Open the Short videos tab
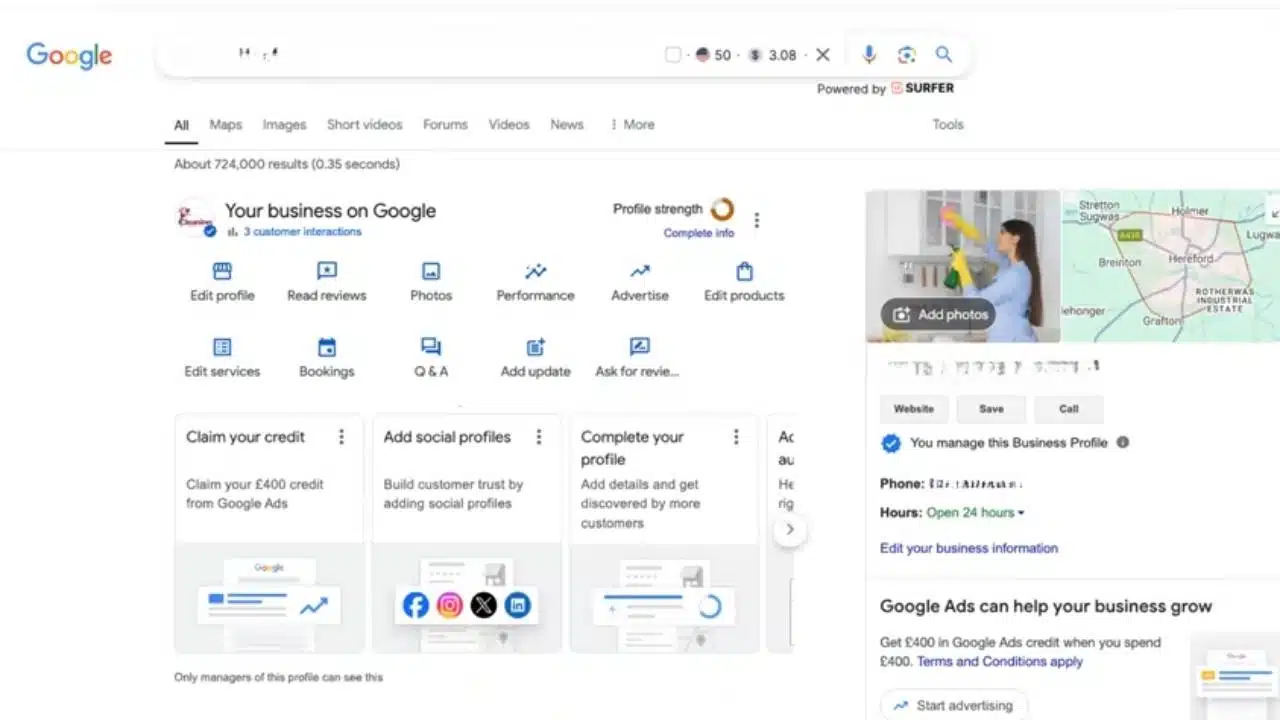The height and width of the screenshot is (720, 1280). (x=364, y=125)
